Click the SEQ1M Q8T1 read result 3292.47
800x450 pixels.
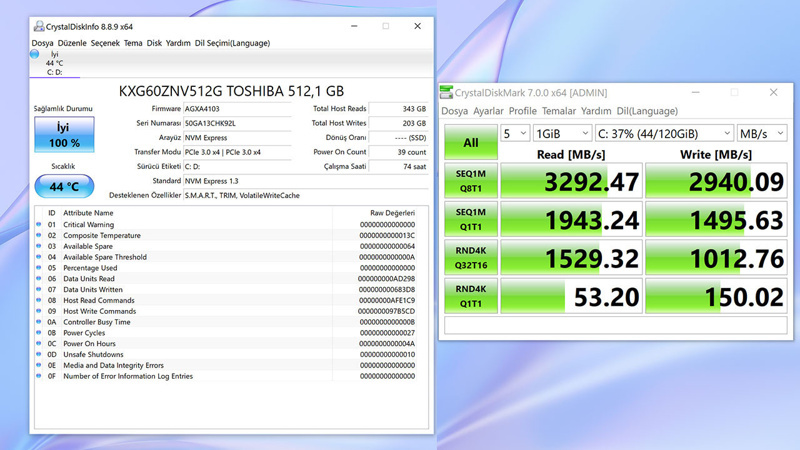click(x=571, y=181)
